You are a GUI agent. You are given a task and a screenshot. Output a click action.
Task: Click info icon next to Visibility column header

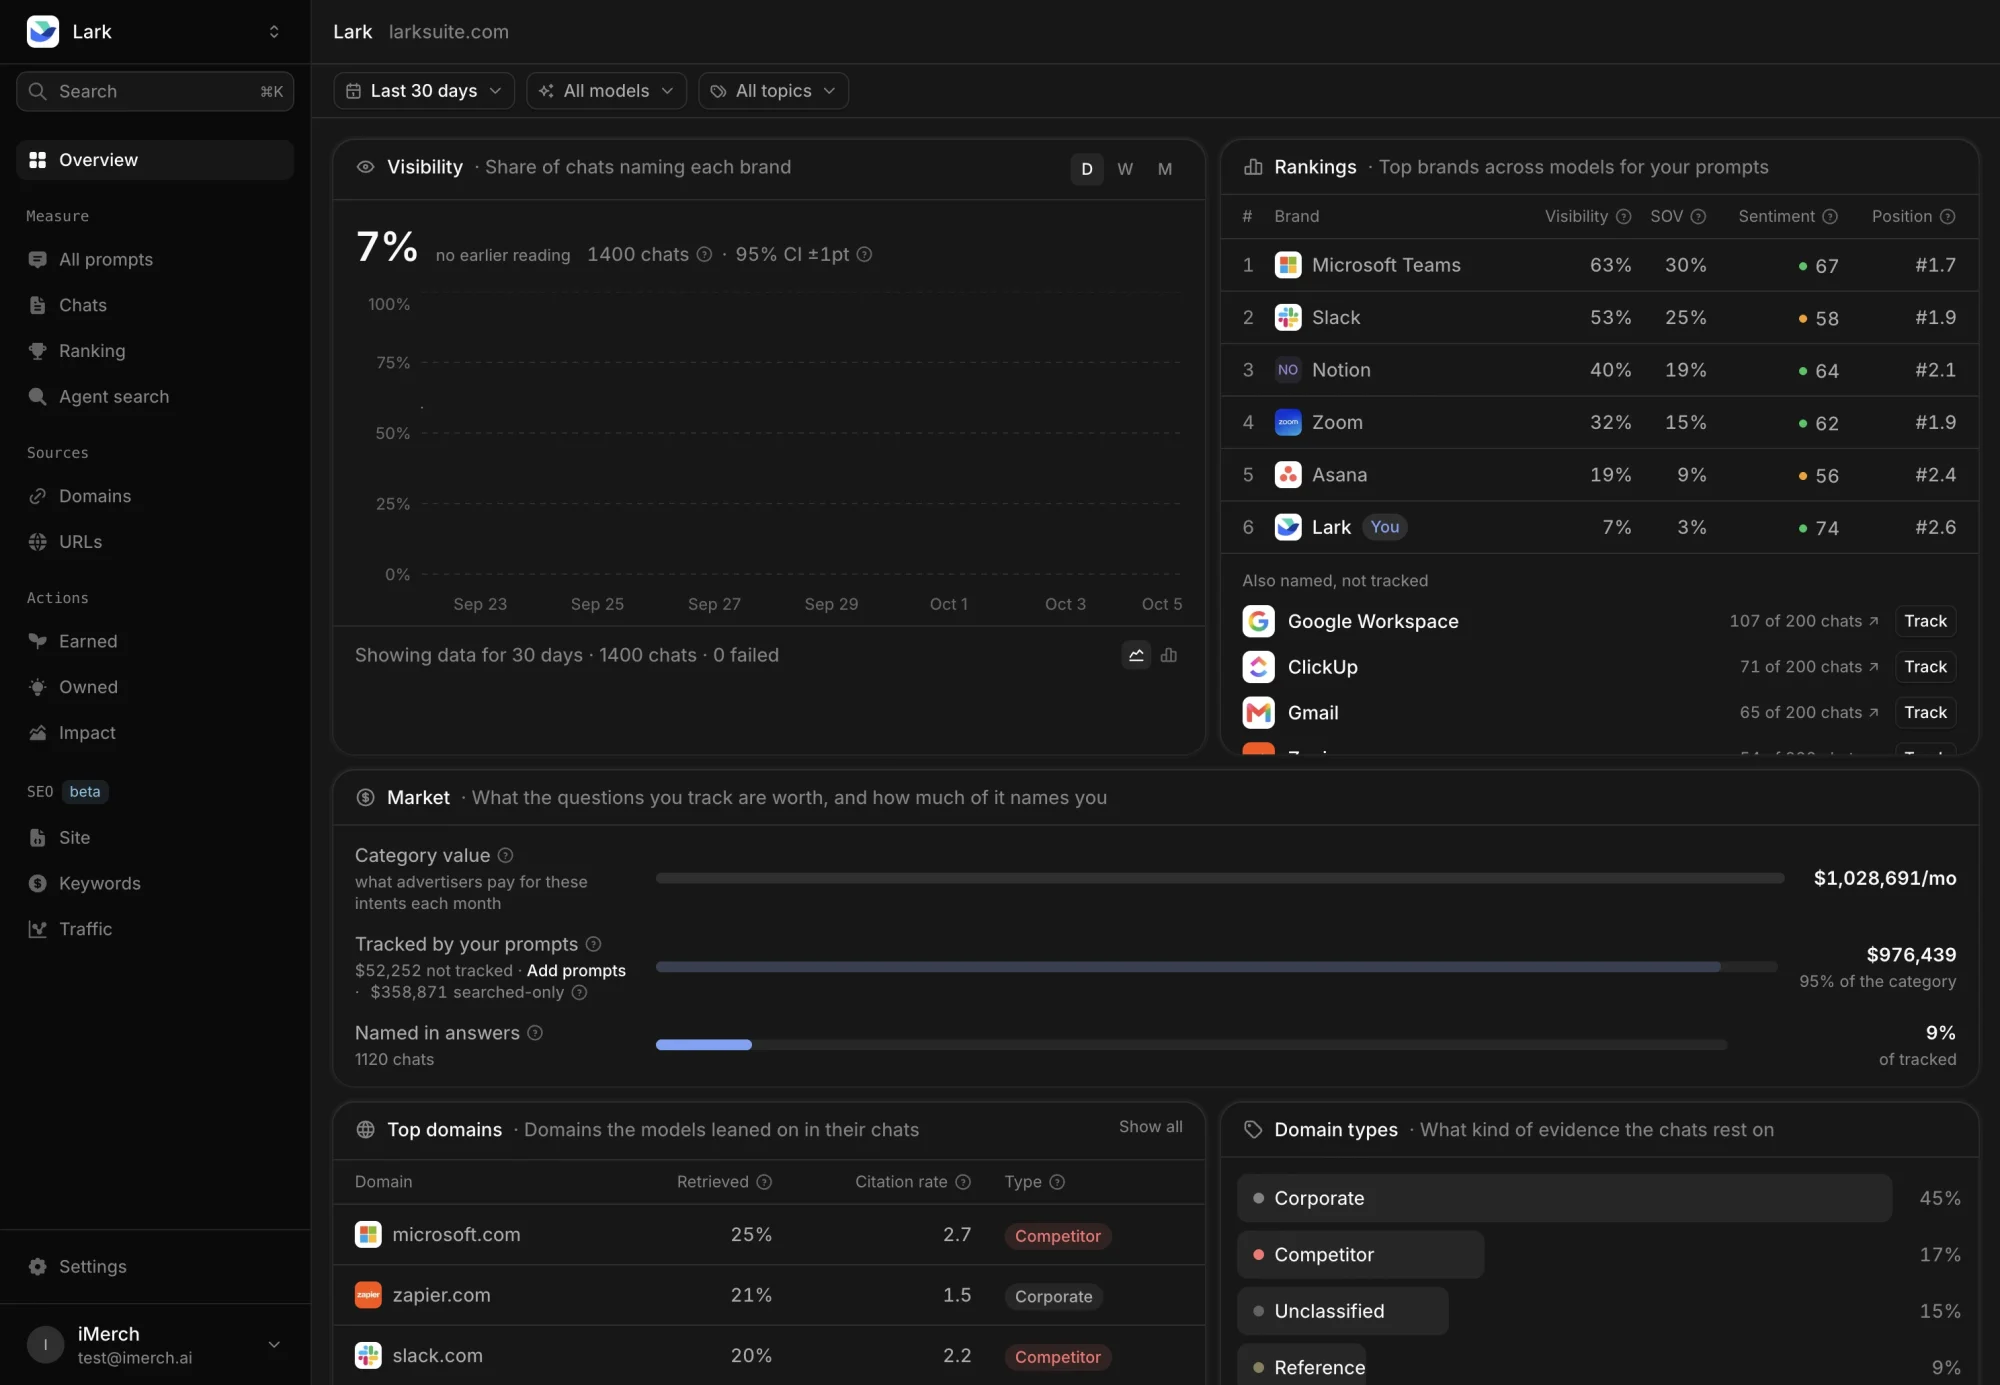tap(1624, 216)
